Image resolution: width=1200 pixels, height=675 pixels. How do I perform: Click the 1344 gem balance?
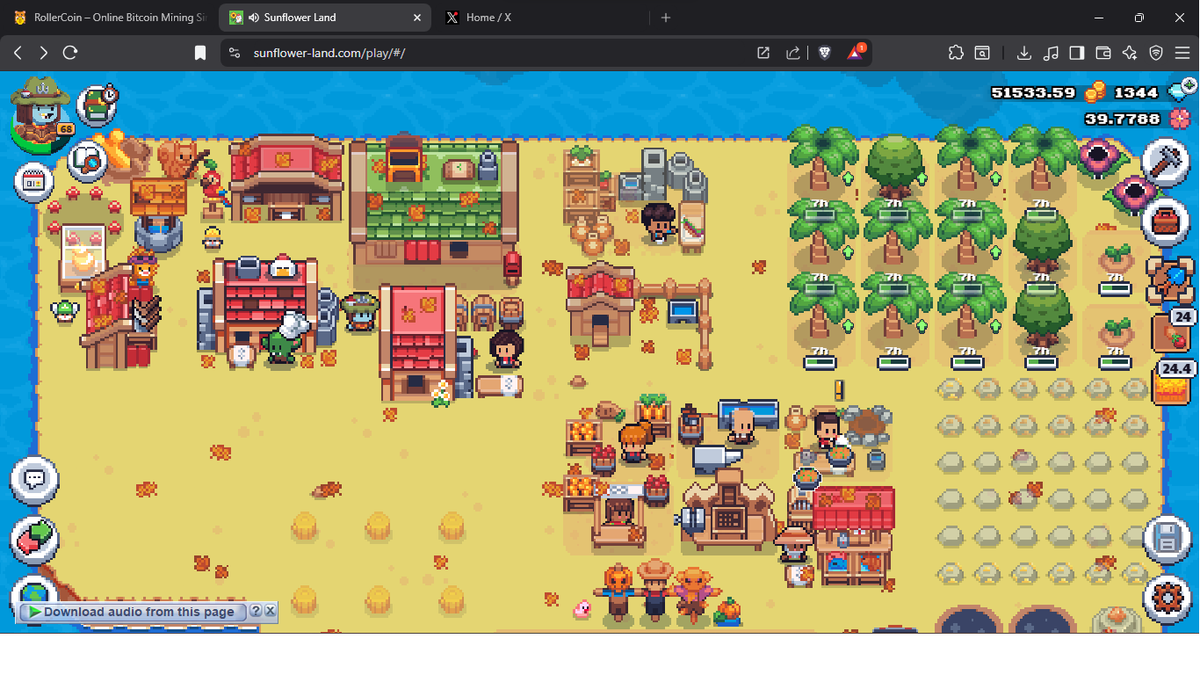click(x=1136, y=93)
